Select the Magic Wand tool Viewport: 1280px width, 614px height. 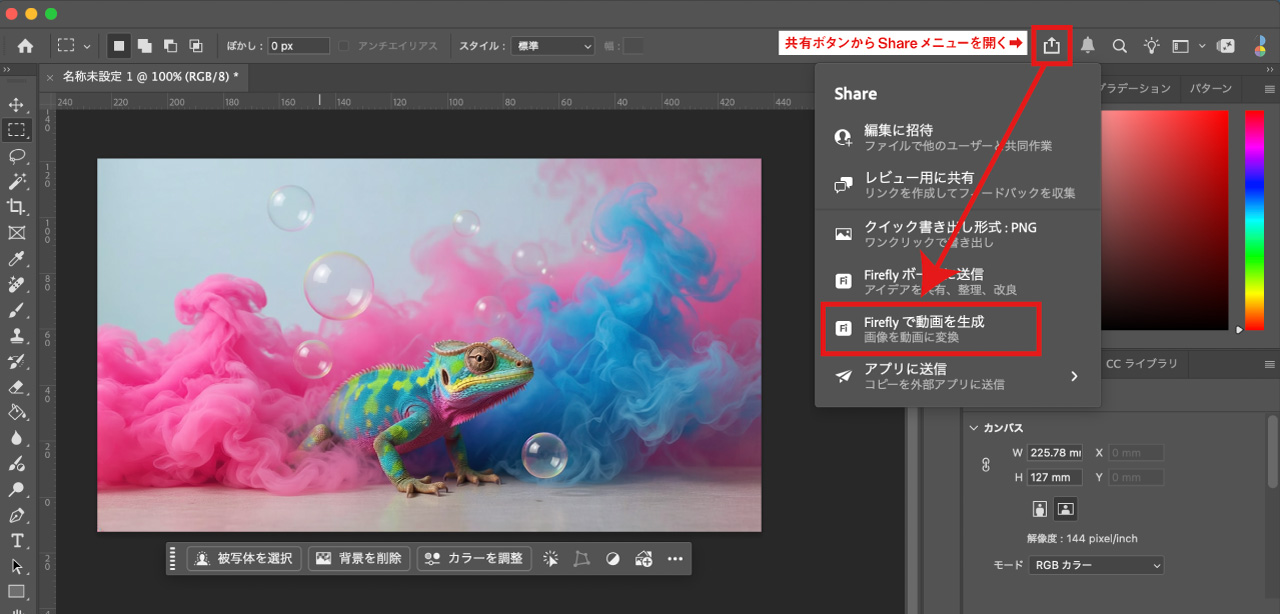pos(16,181)
